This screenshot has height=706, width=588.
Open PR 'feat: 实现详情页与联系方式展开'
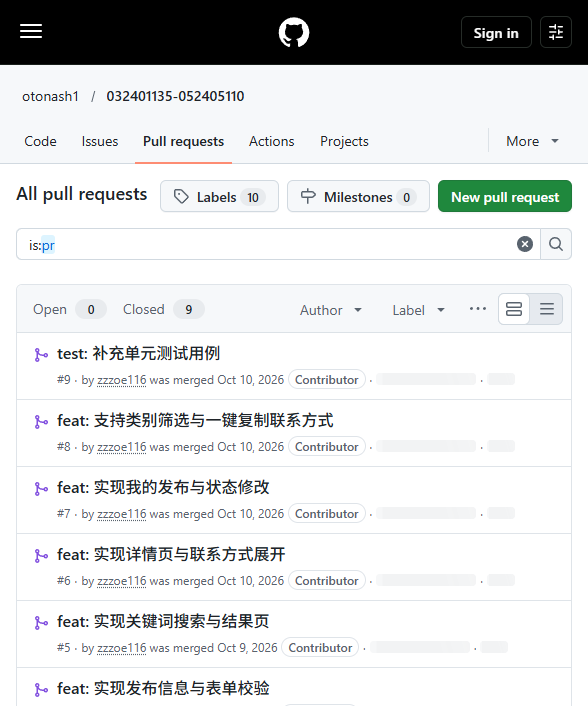click(171, 555)
